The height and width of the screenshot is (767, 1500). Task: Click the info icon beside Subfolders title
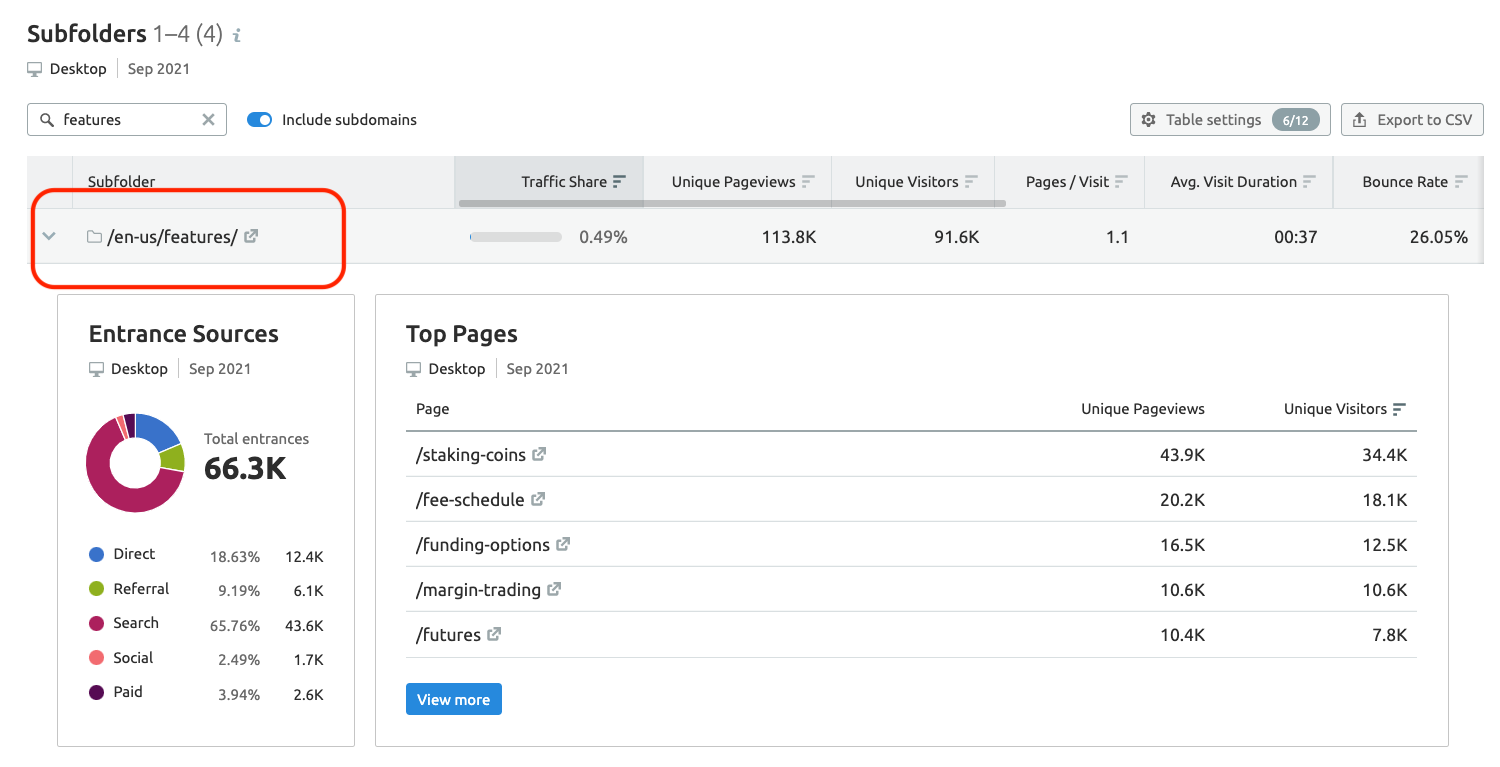tap(237, 36)
